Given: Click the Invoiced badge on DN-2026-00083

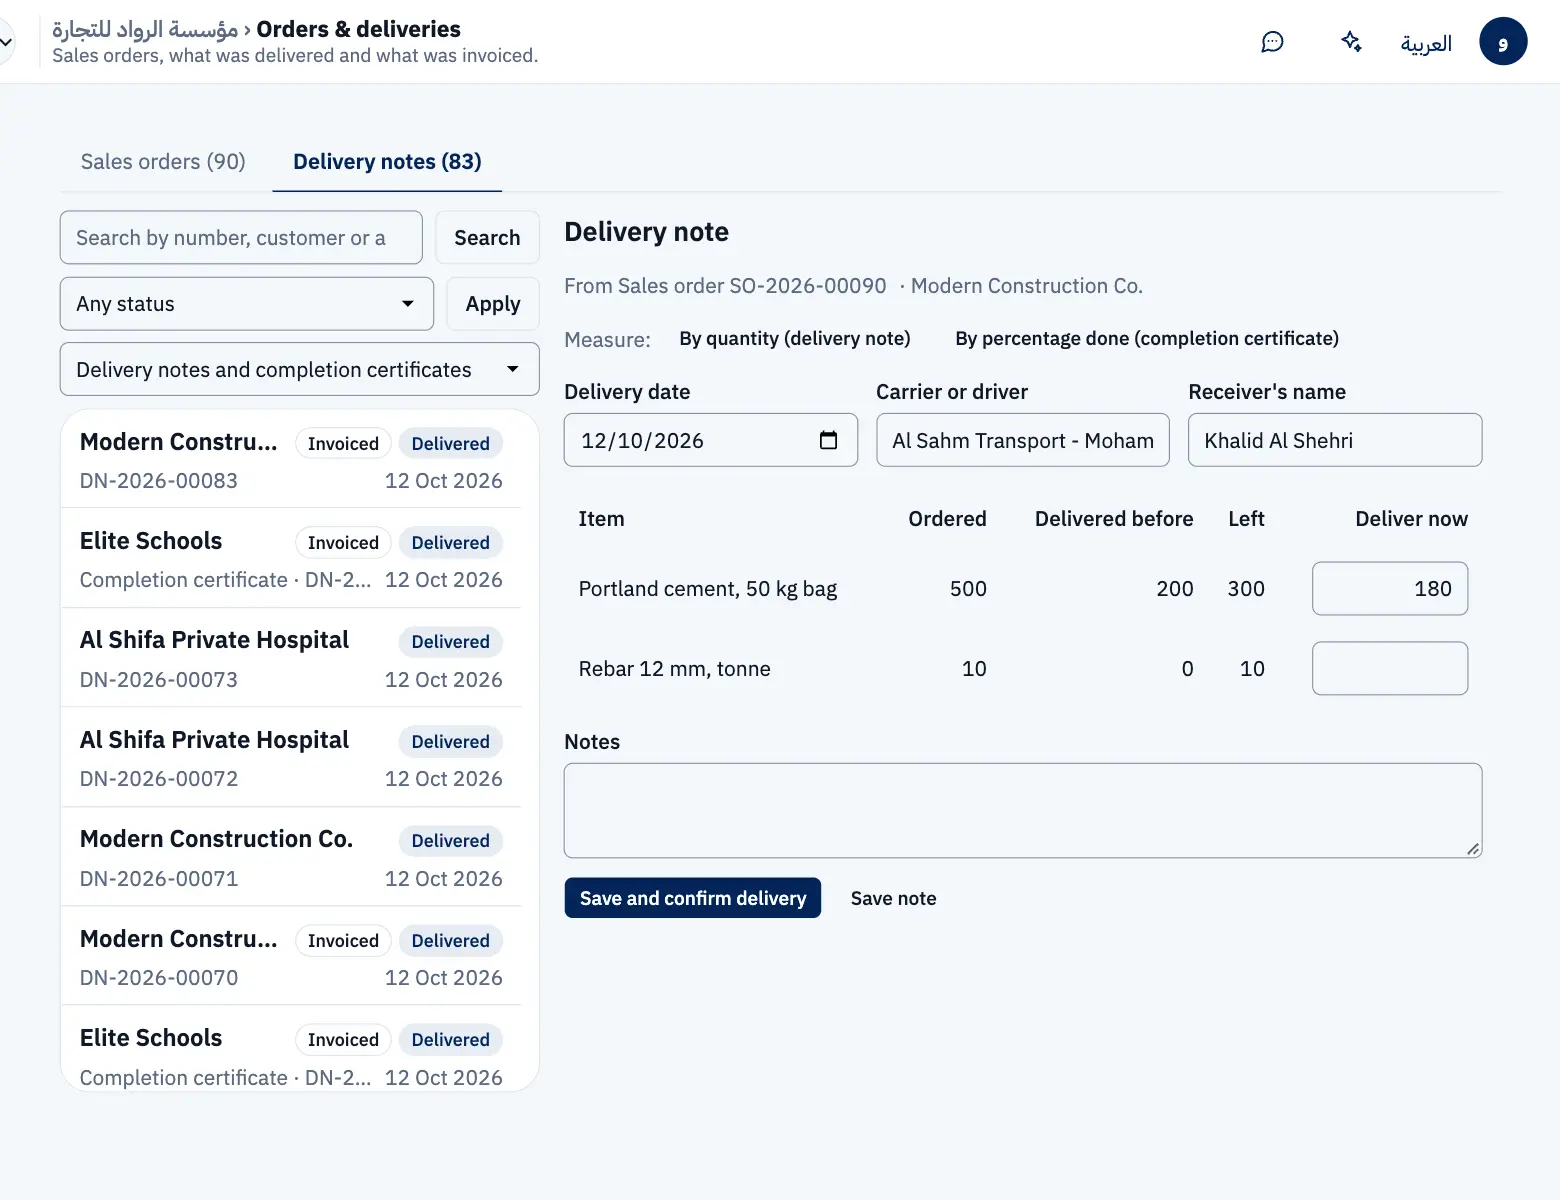Looking at the screenshot, I should (343, 443).
